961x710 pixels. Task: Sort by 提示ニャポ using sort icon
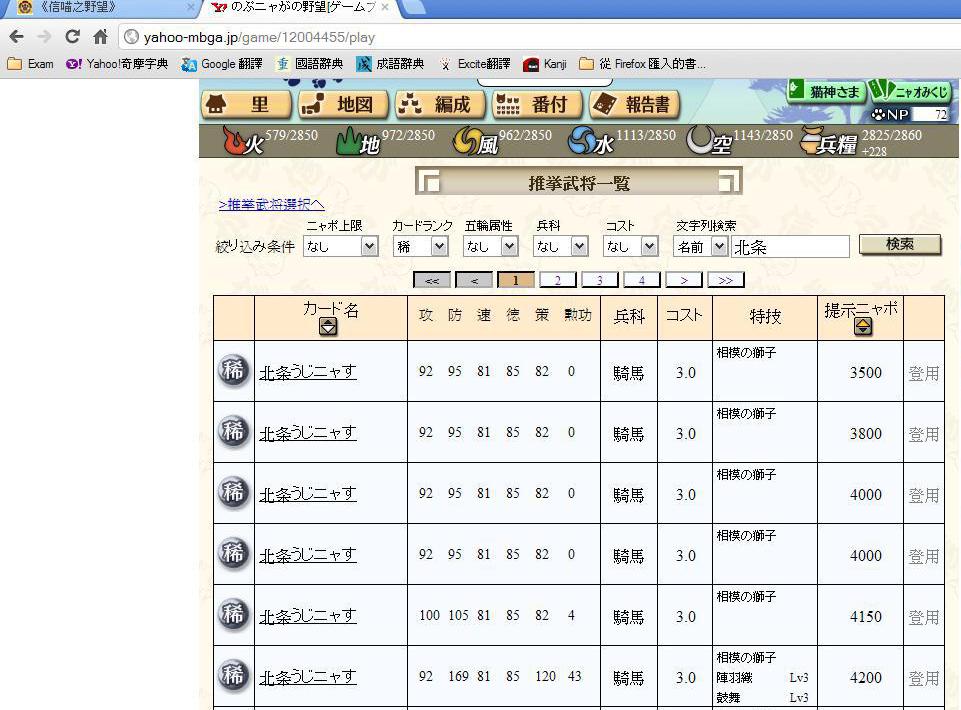(863, 327)
